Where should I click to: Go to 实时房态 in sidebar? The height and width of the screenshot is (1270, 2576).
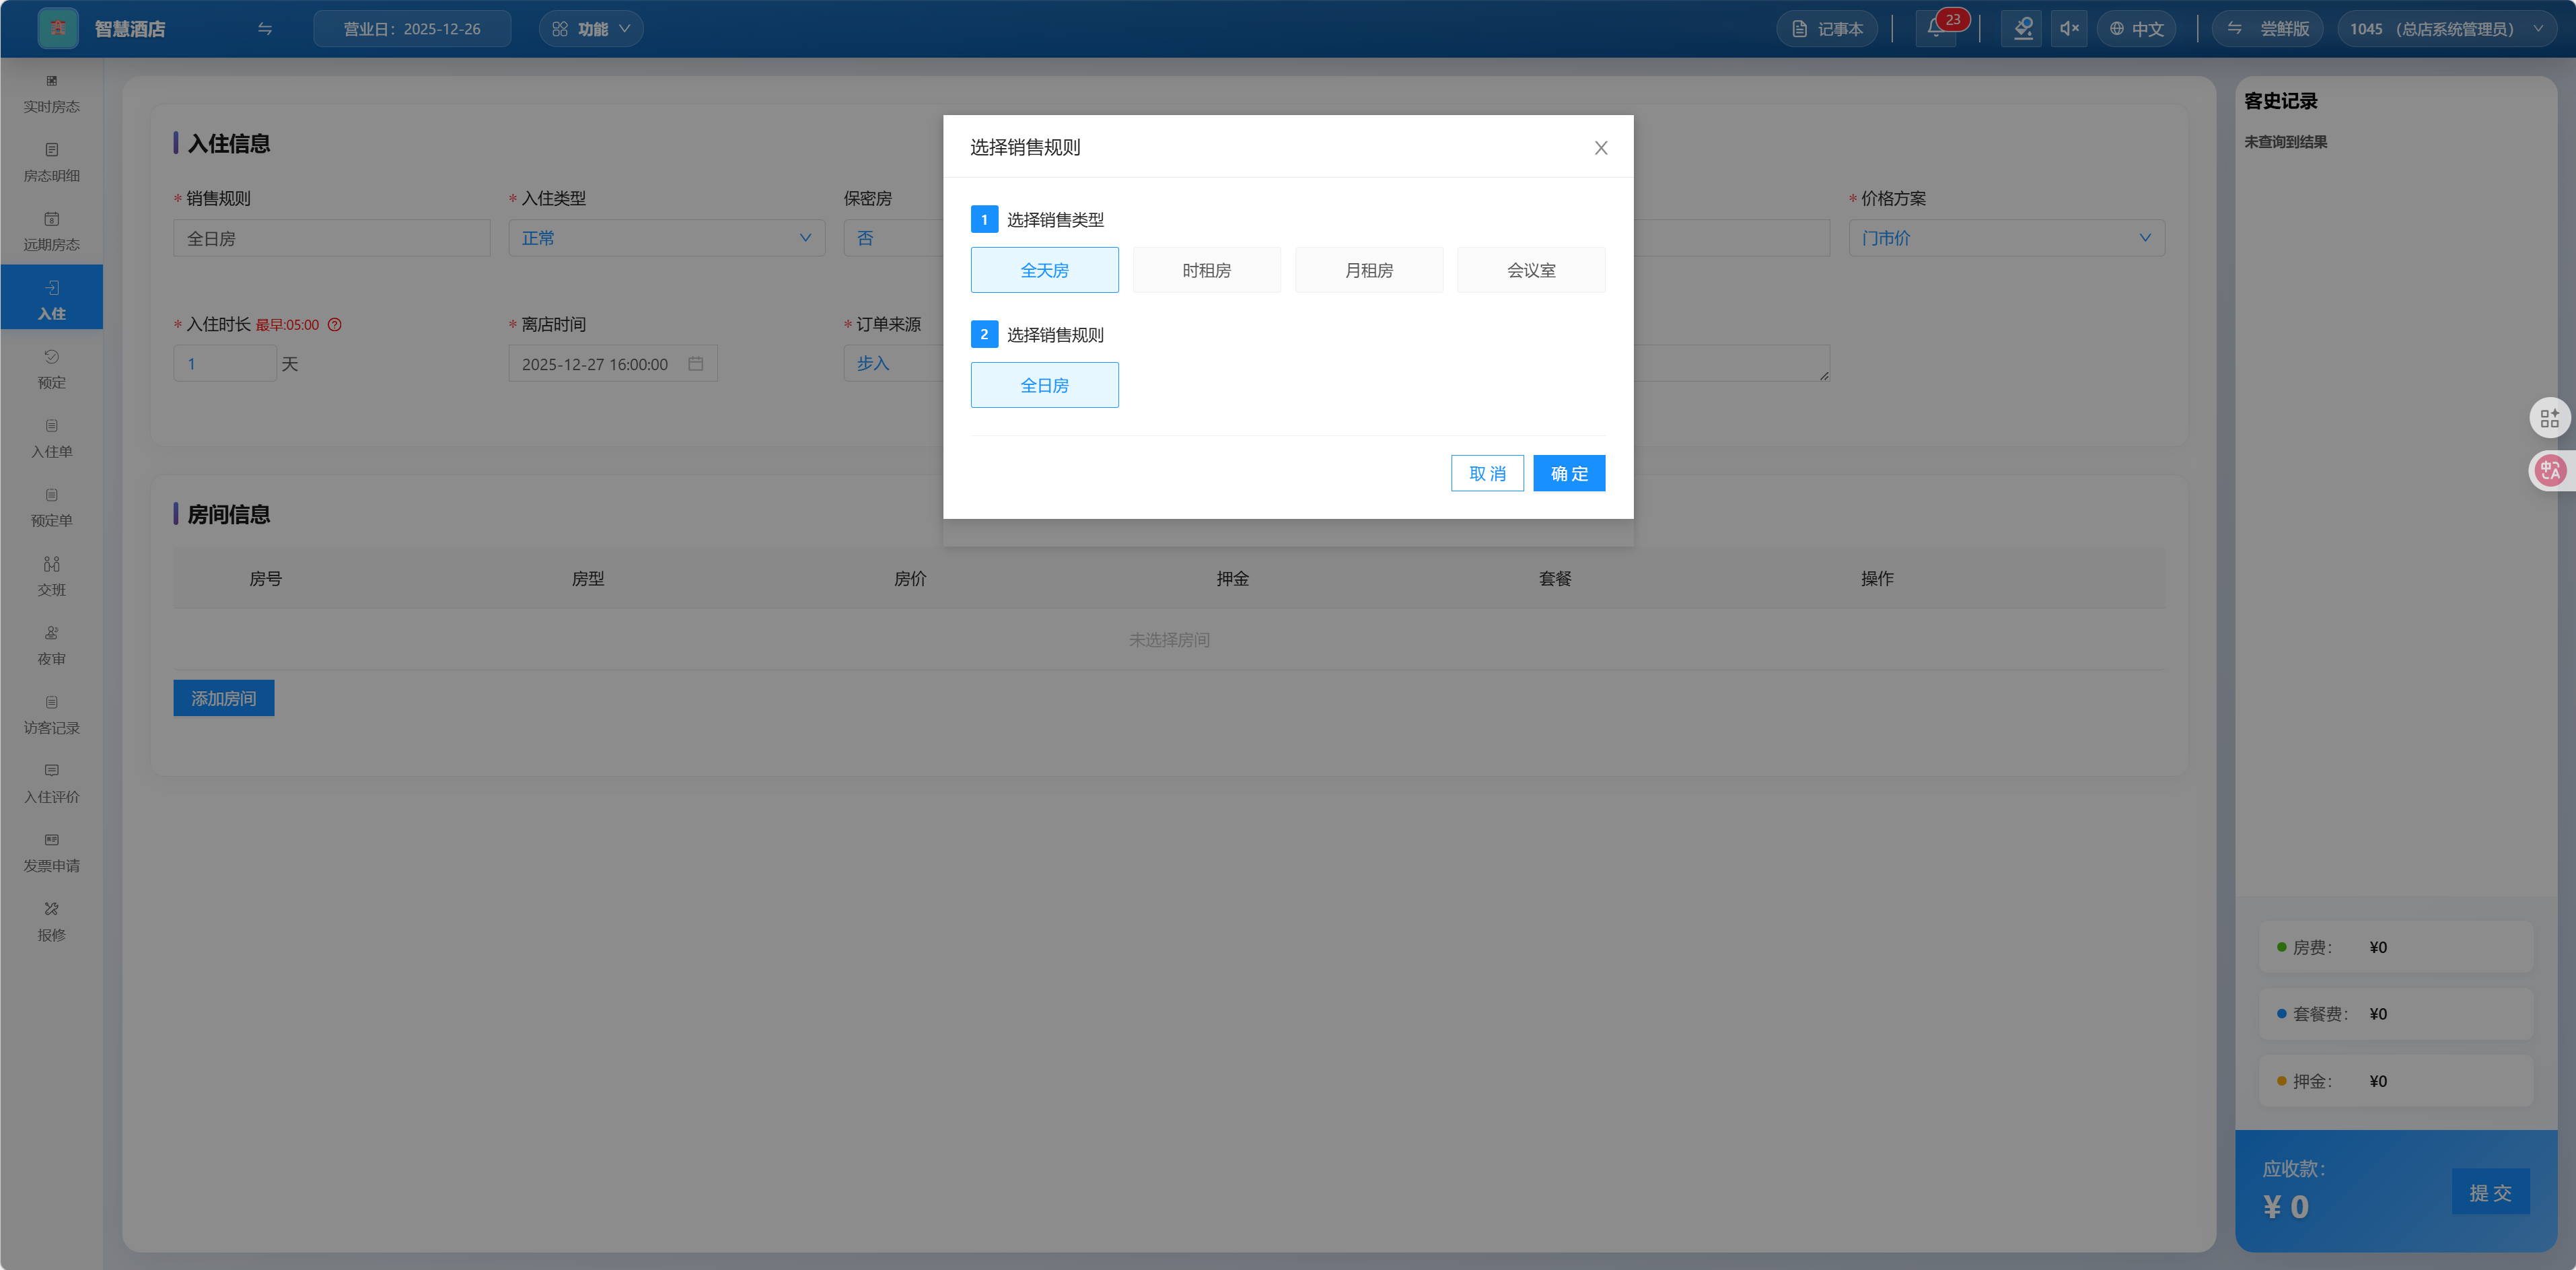click(51, 94)
